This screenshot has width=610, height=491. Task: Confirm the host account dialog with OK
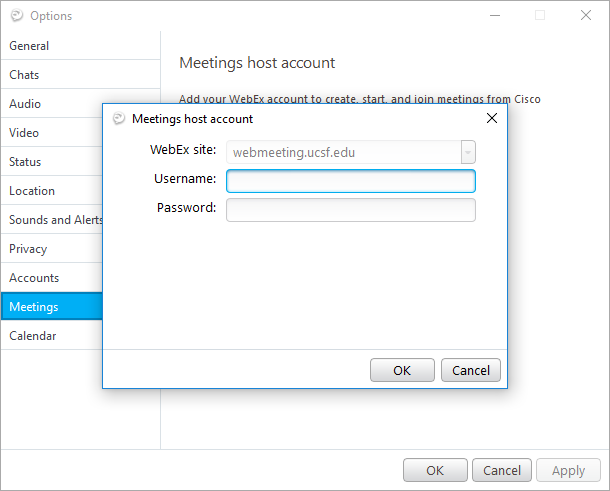[402, 370]
